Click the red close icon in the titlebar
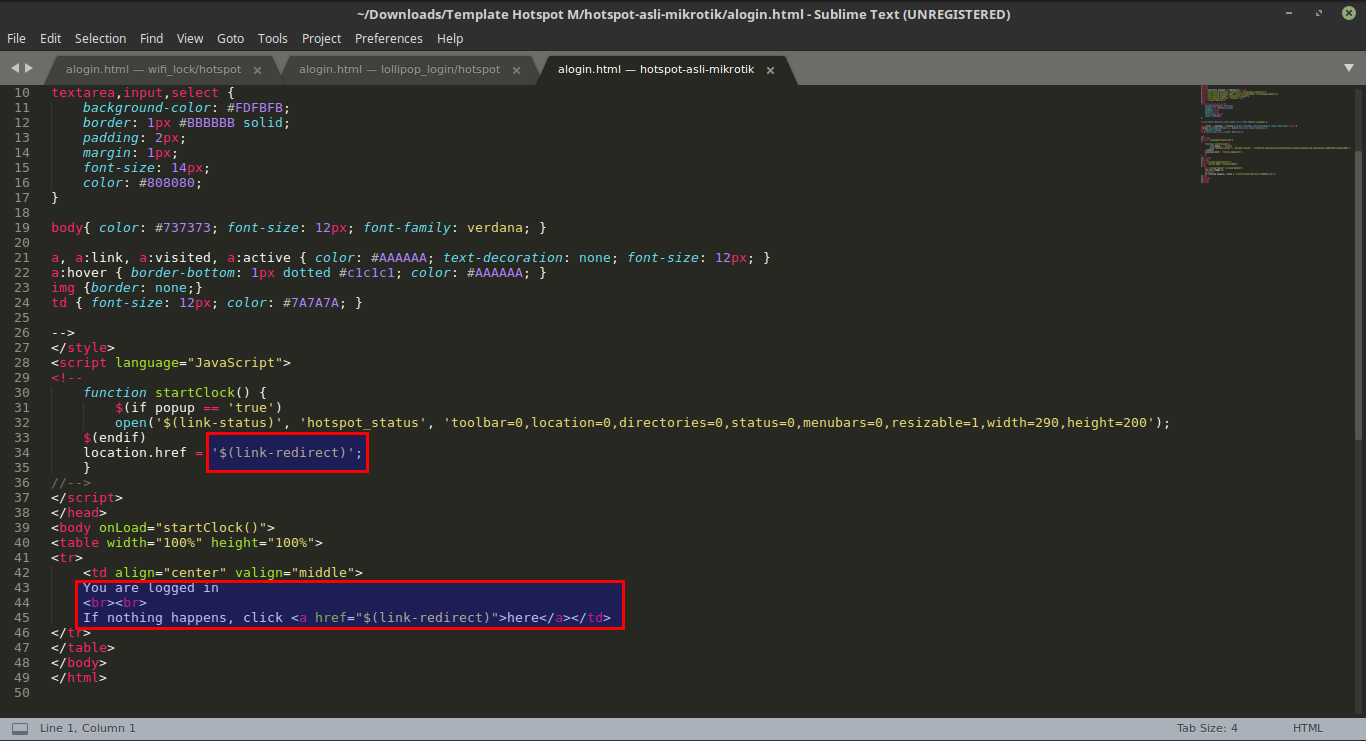Screen dimensions: 1366x741 pos(1348,13)
